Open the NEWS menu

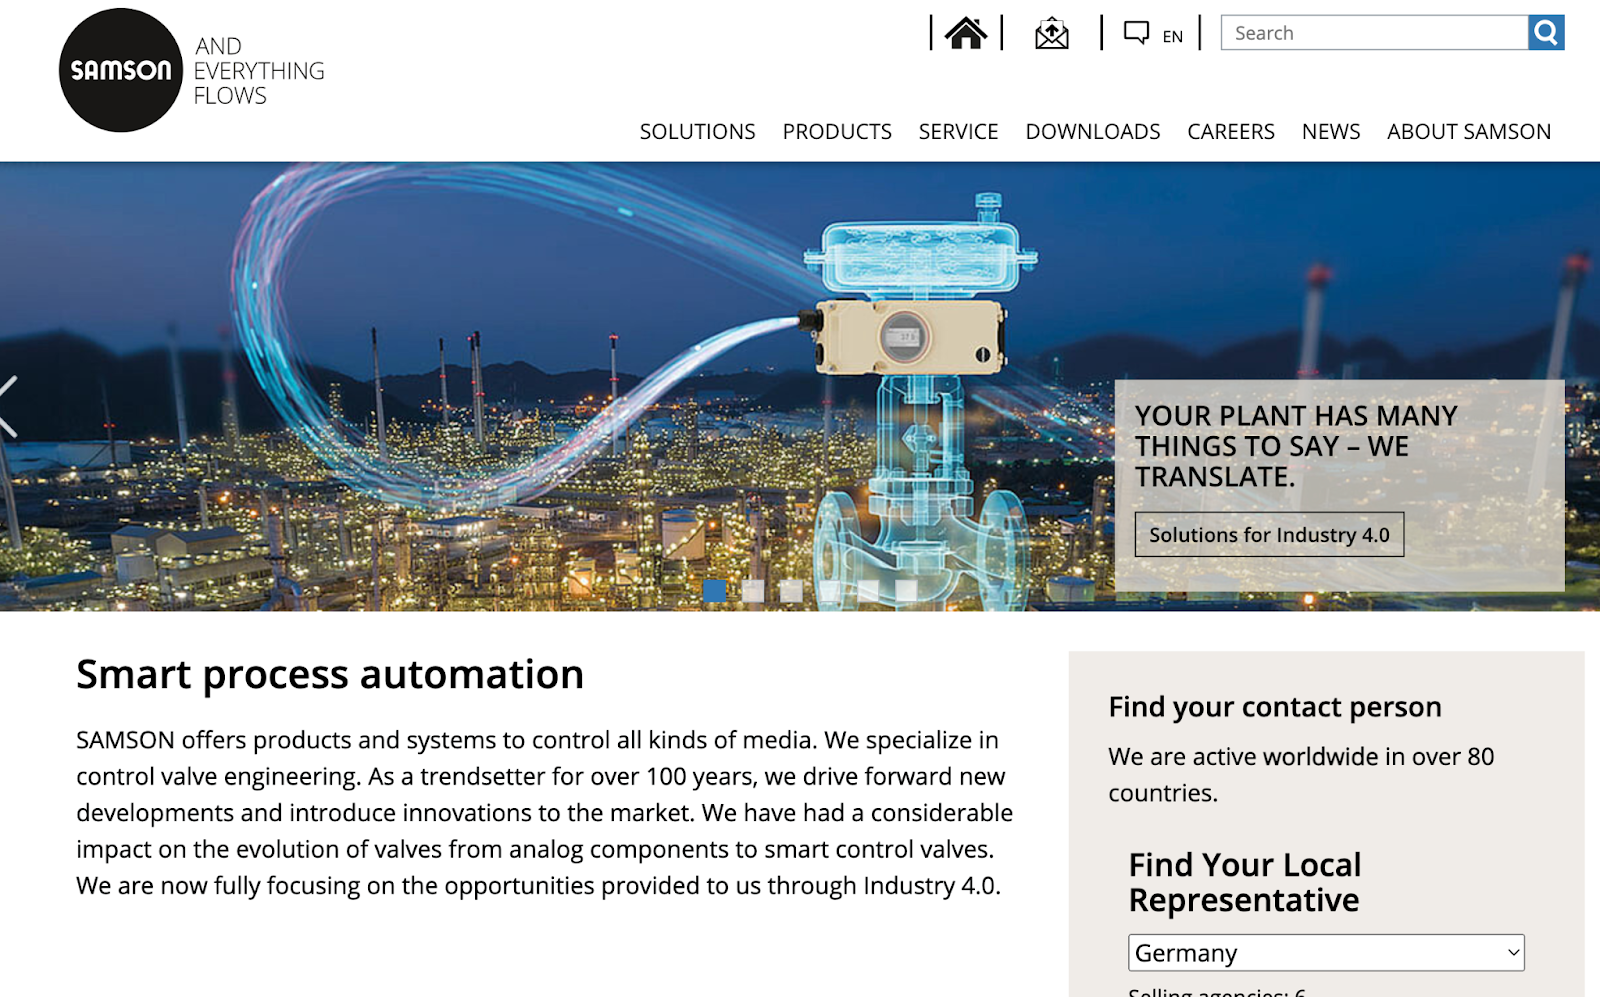point(1330,132)
